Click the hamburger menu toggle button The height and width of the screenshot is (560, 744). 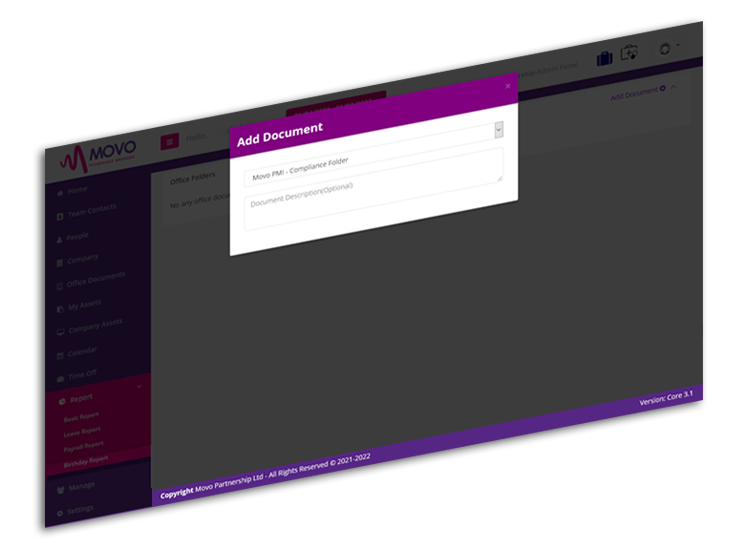169,141
